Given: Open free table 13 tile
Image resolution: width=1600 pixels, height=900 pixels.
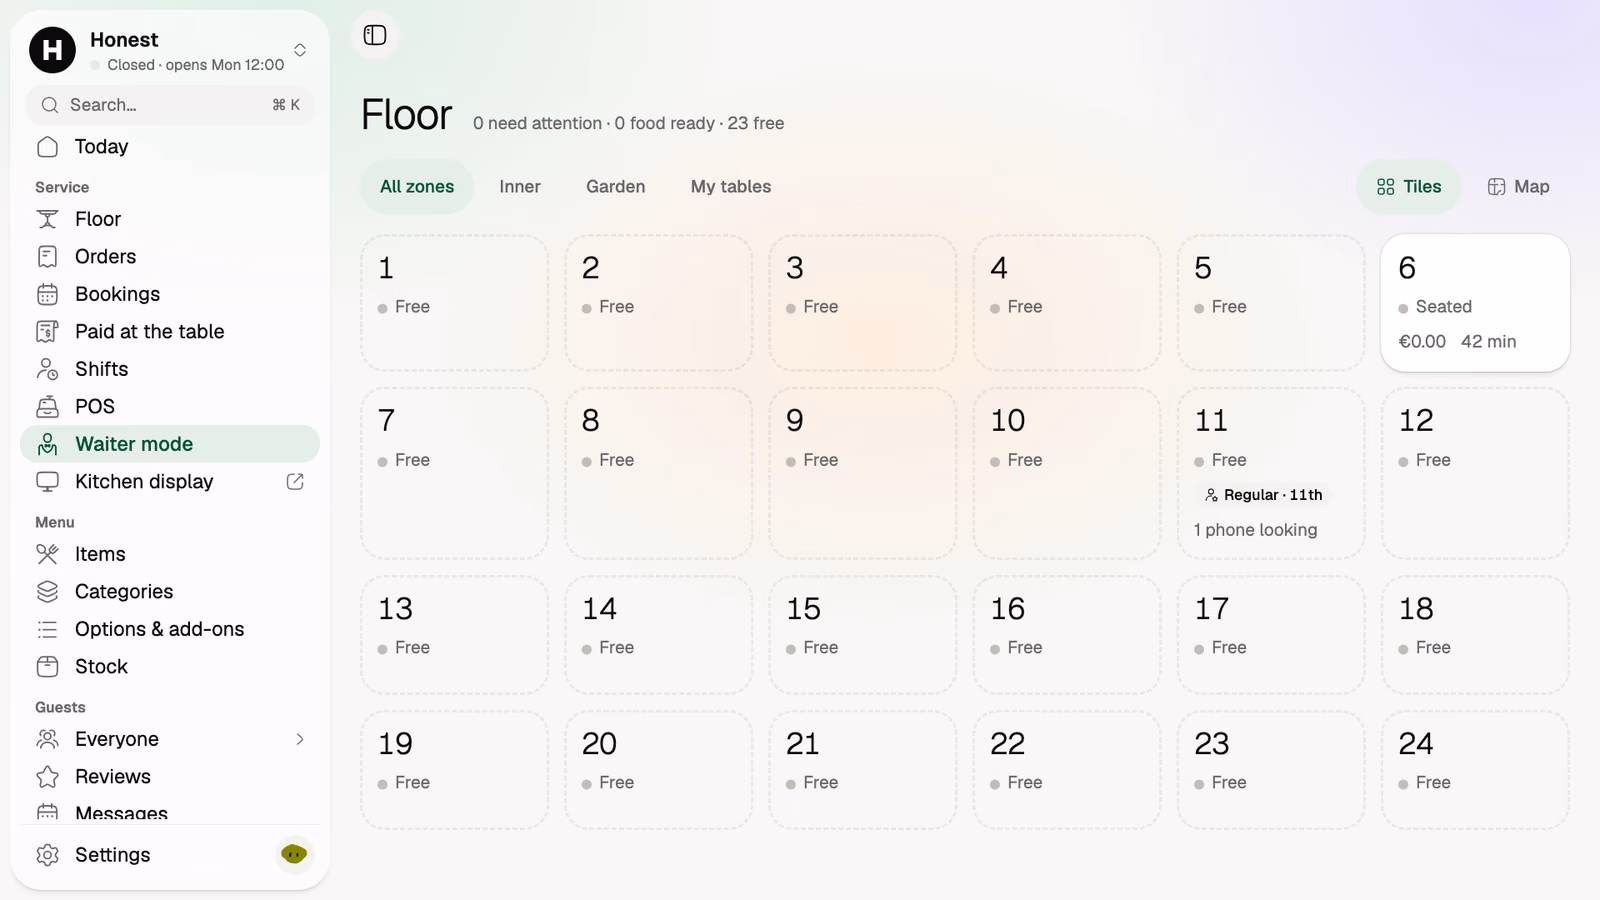Looking at the screenshot, I should tap(455, 635).
